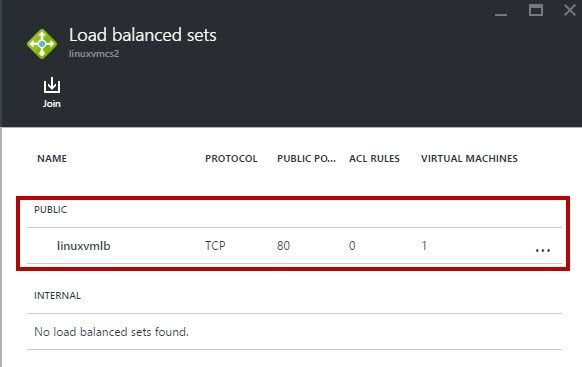Click the ACL rules count 0
Screen dimensions: 582x367
pyautogui.click(x=352, y=246)
